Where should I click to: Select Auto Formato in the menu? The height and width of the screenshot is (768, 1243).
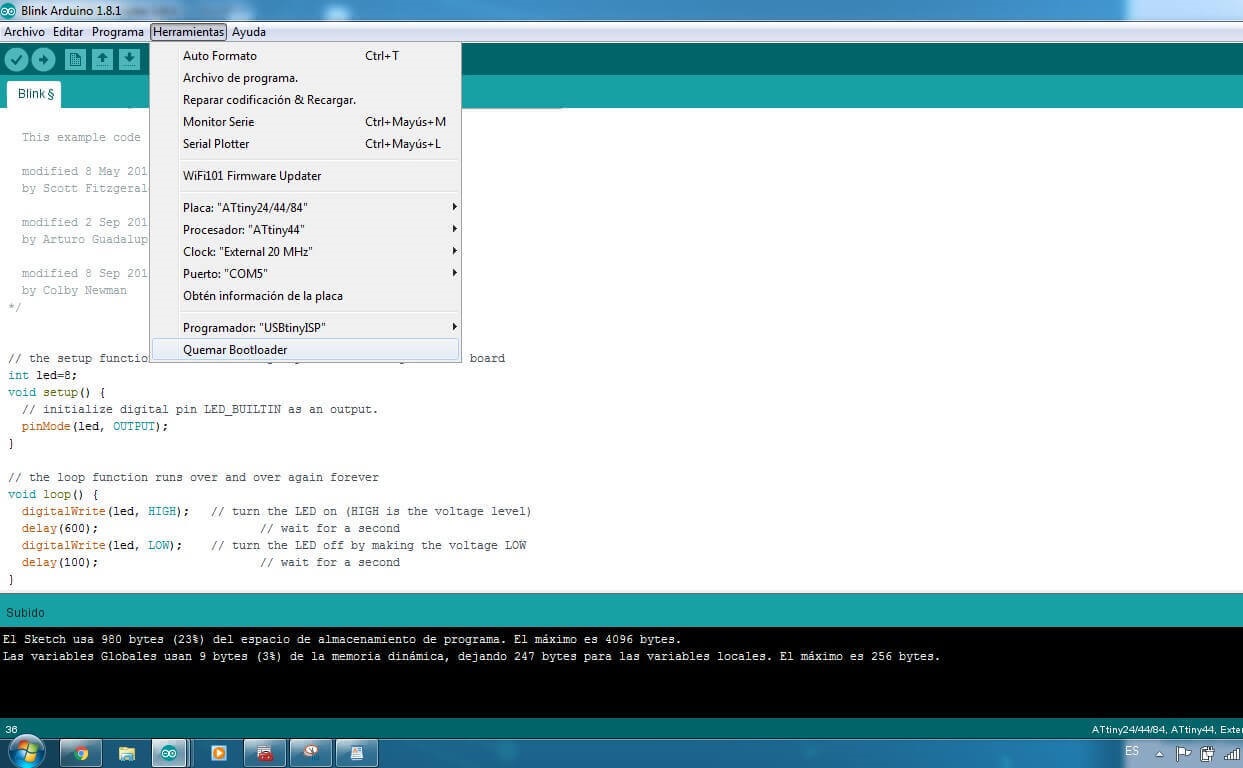point(305,56)
